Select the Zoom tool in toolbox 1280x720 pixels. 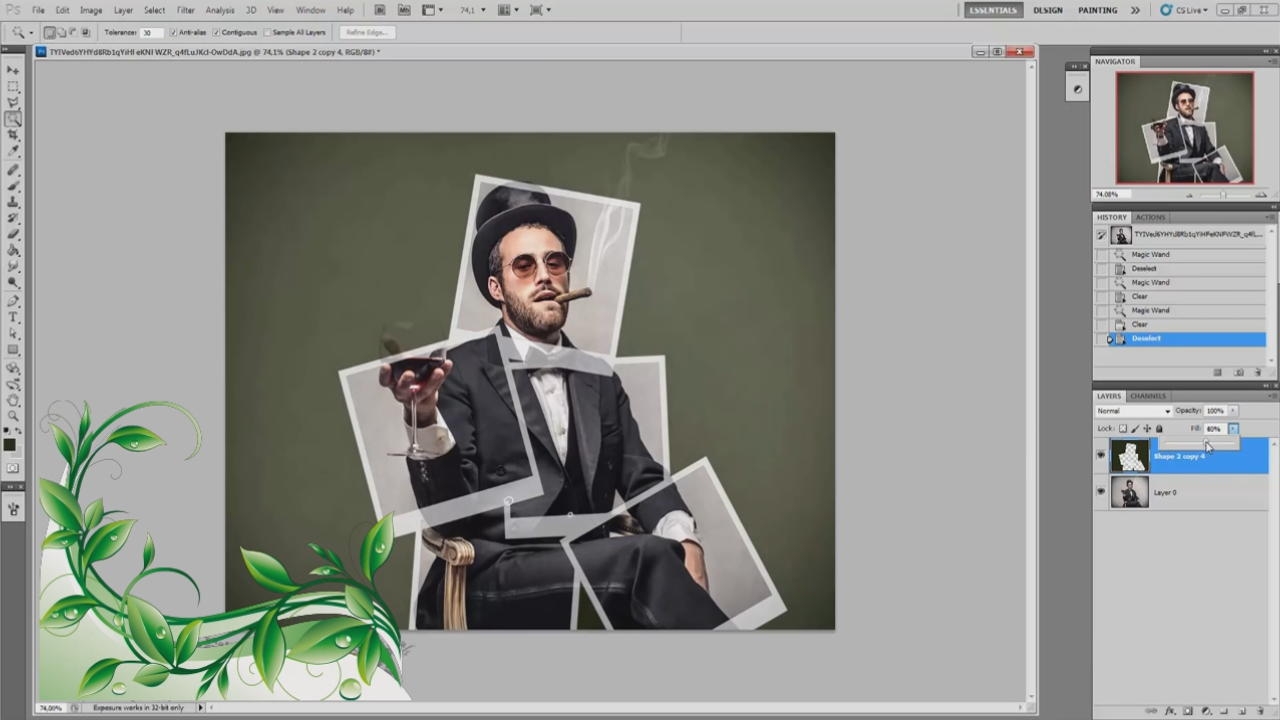coord(13,416)
